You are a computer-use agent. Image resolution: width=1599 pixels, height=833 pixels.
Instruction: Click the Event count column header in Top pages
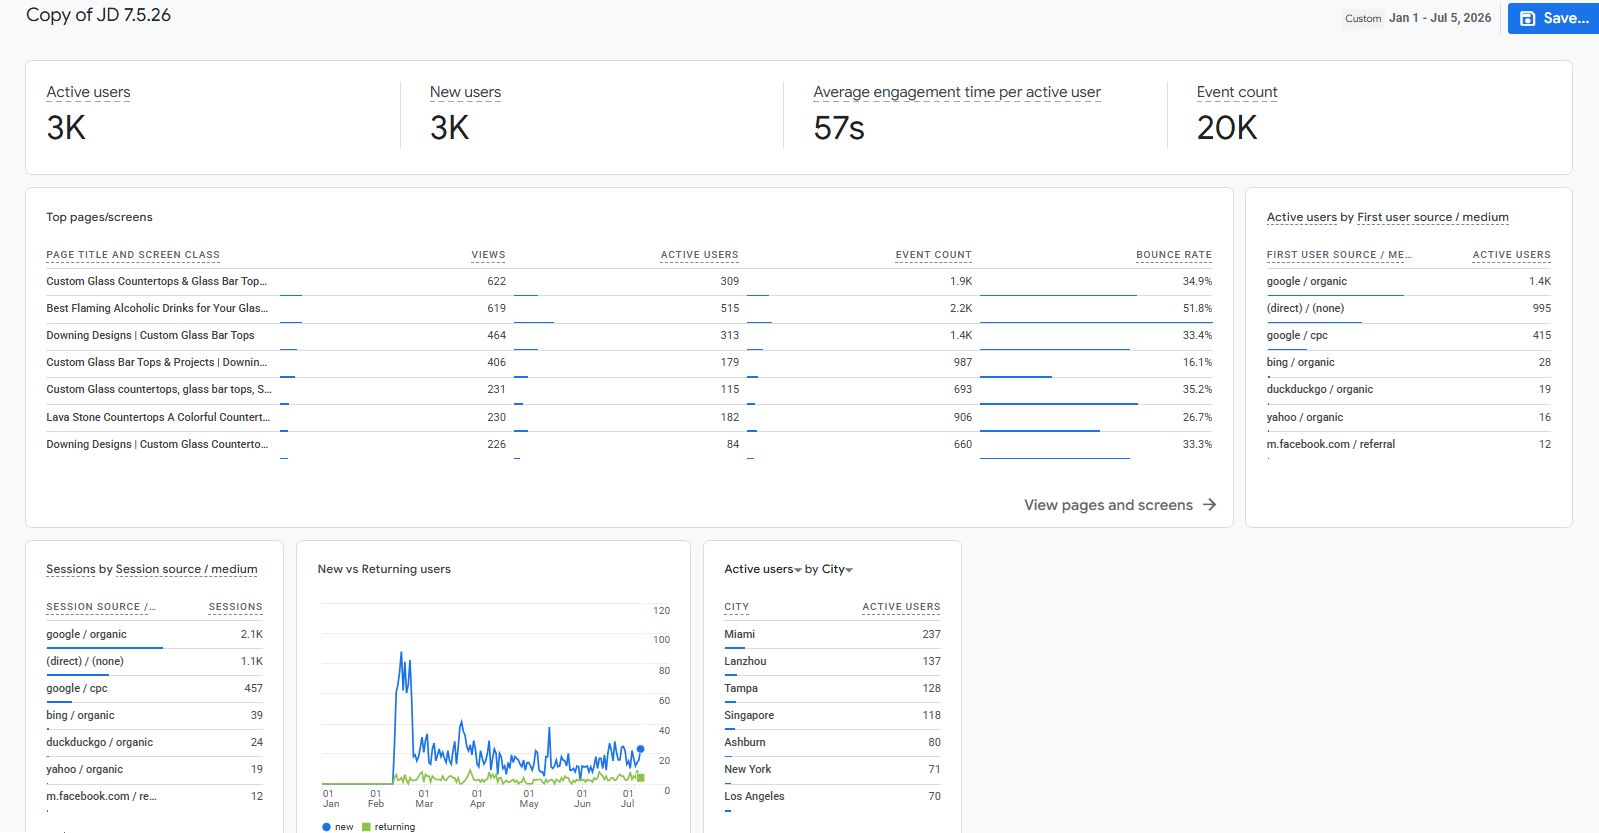click(933, 255)
